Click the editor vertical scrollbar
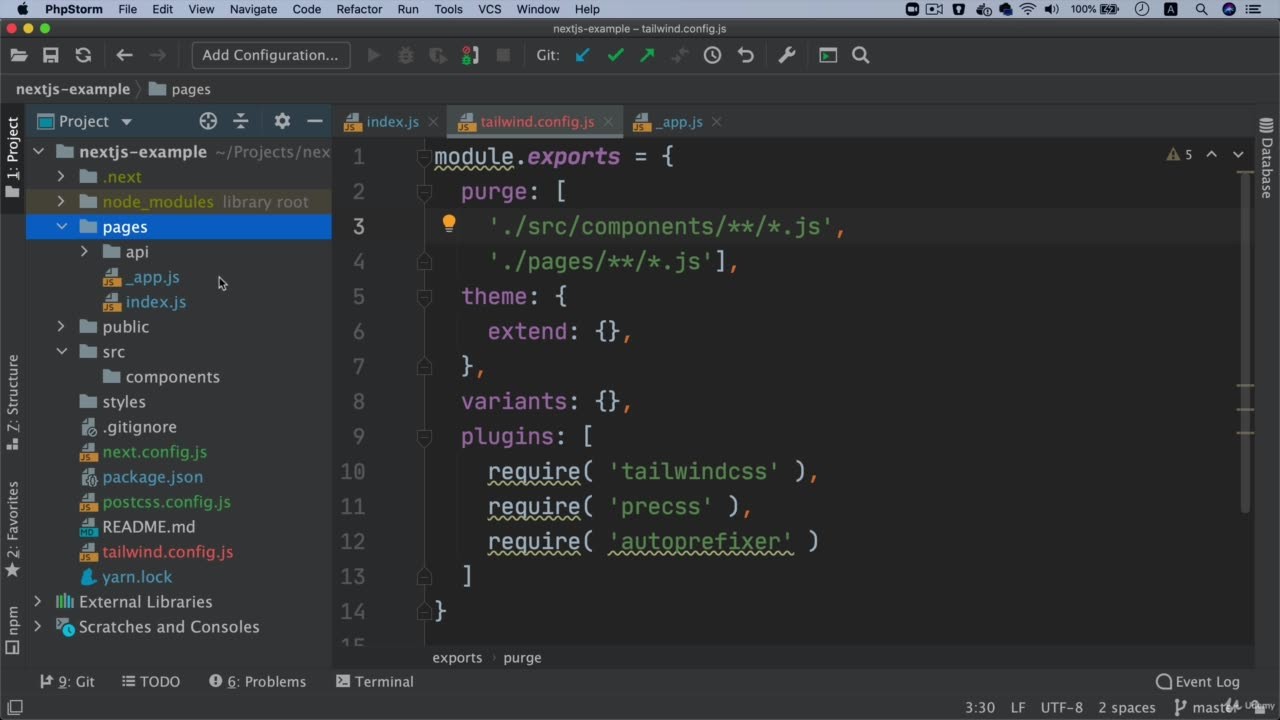This screenshot has height=720, width=1280. point(1245,340)
